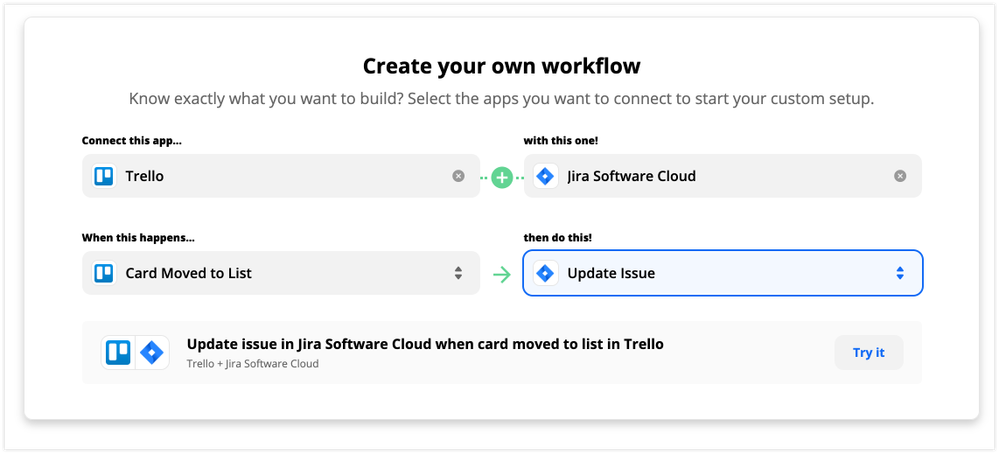Click the then do this! label

click(x=557, y=238)
